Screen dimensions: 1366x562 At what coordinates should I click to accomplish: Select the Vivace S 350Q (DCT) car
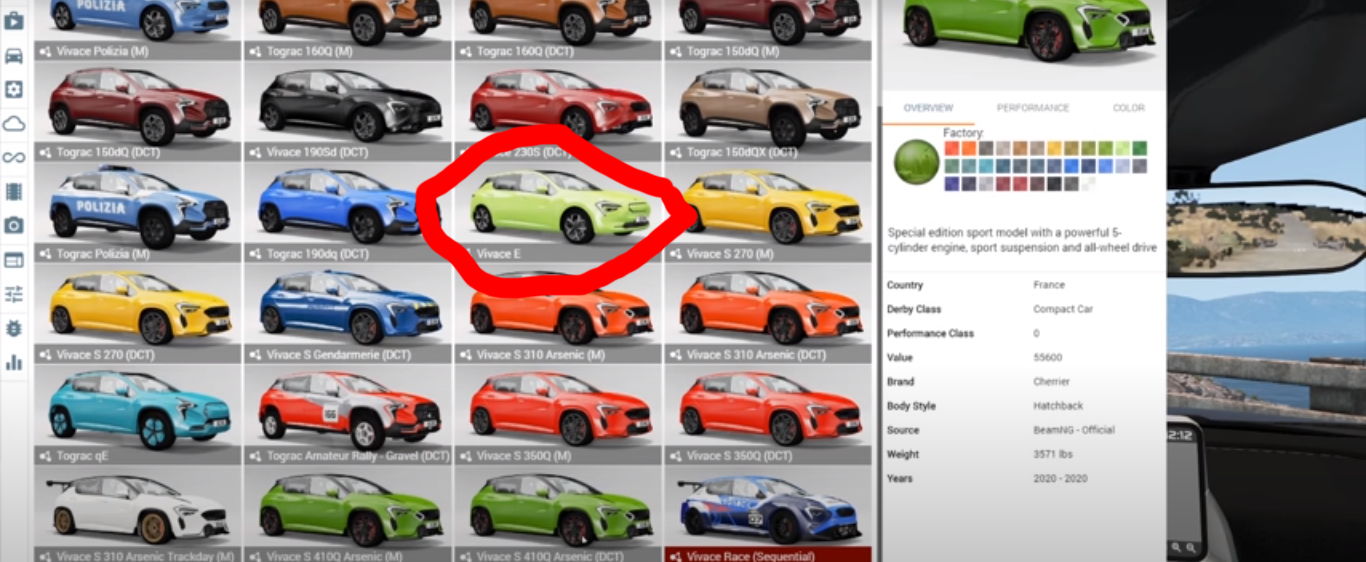[x=767, y=415]
